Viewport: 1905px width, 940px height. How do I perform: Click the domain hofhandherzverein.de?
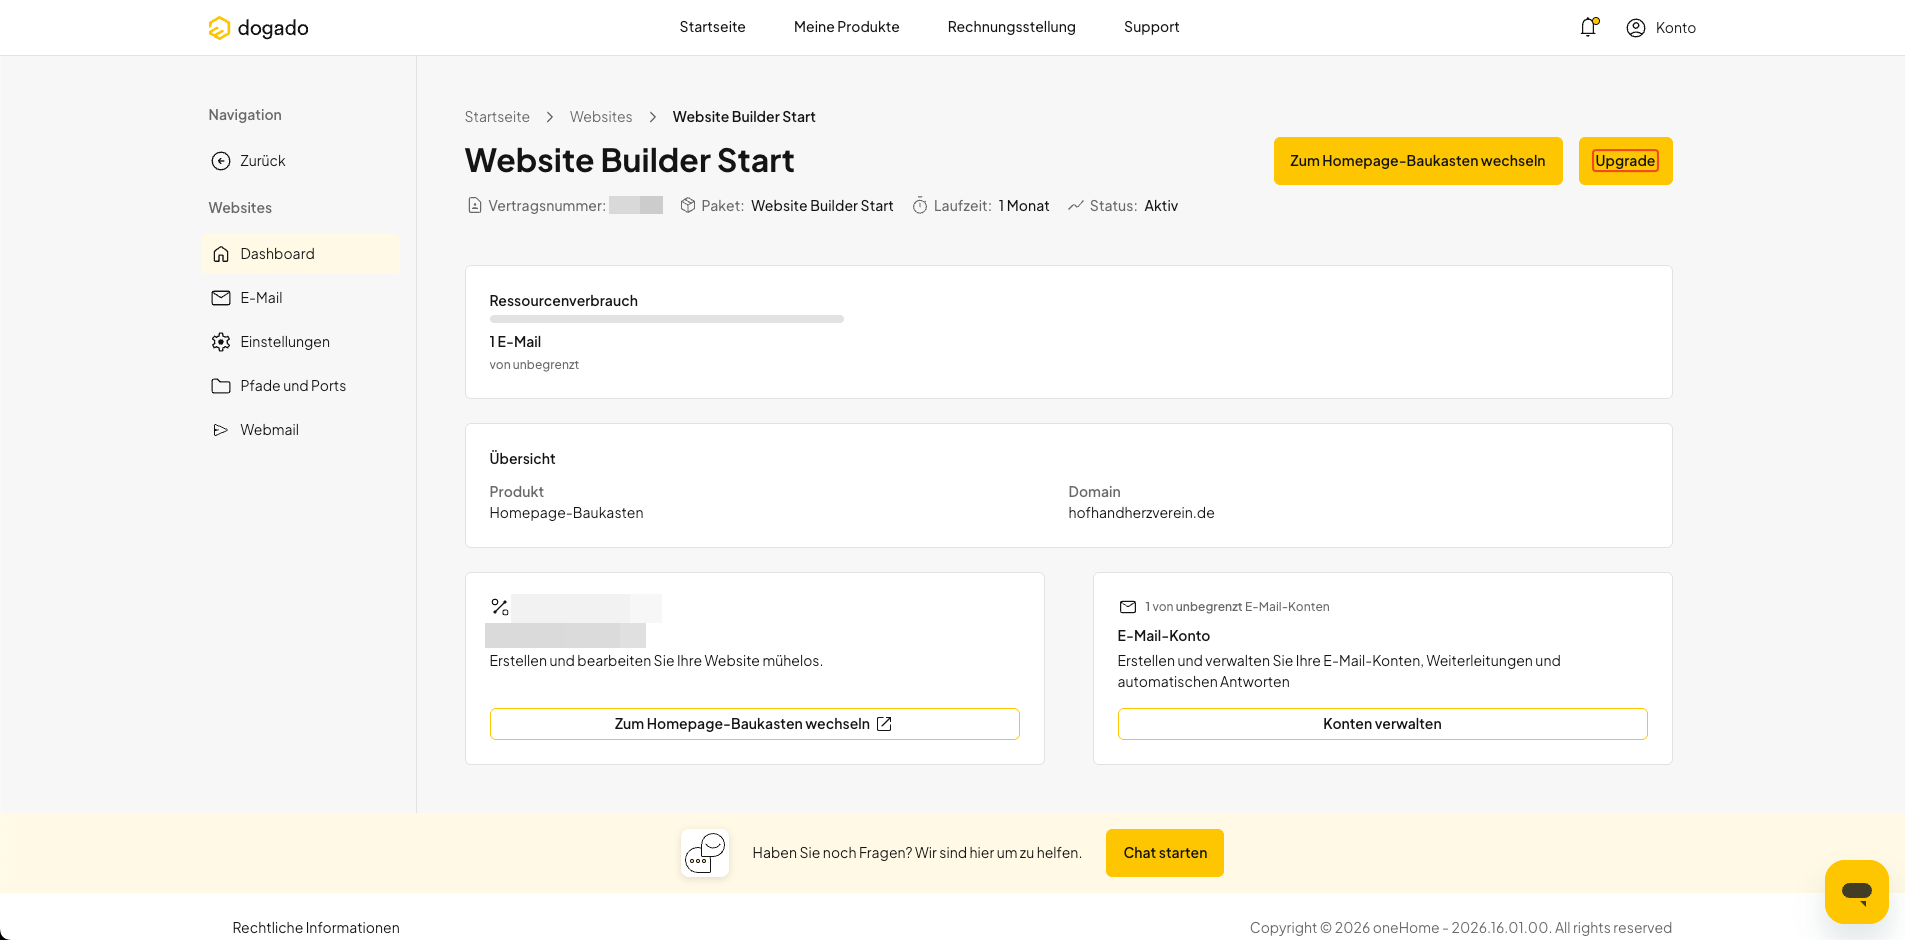[1141, 513]
